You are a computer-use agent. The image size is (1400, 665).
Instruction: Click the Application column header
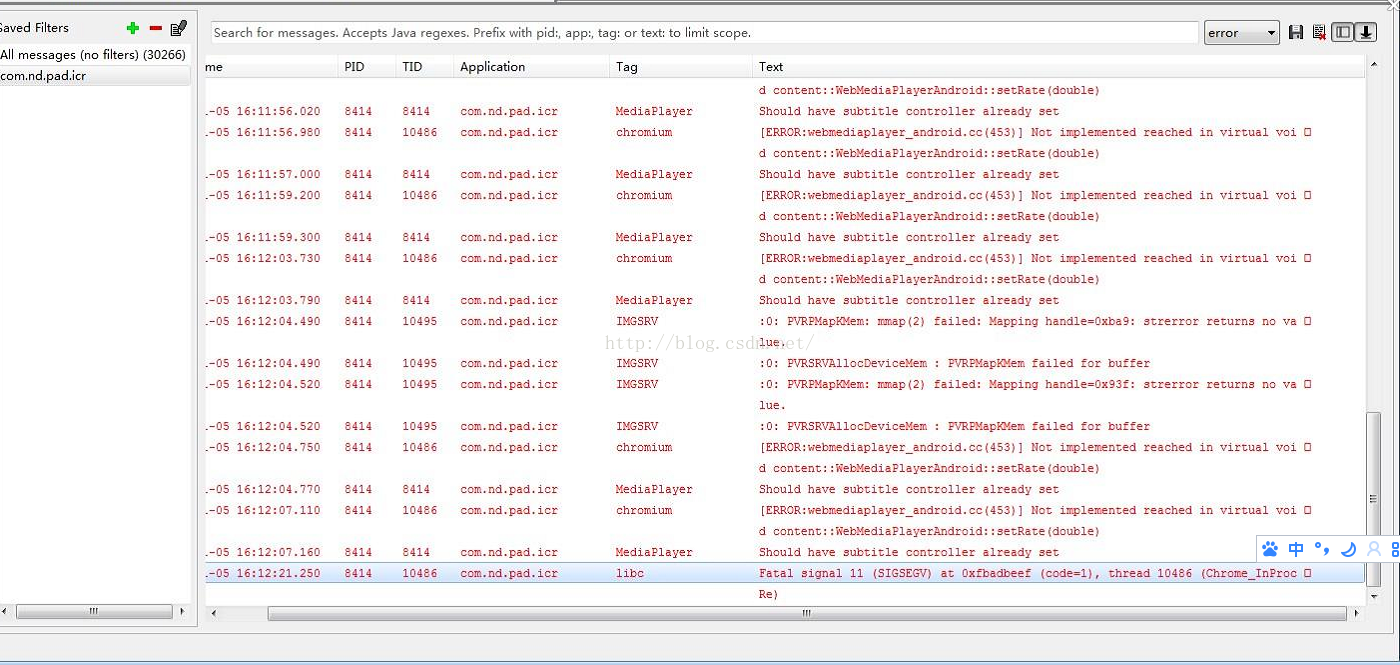pyautogui.click(x=533, y=67)
